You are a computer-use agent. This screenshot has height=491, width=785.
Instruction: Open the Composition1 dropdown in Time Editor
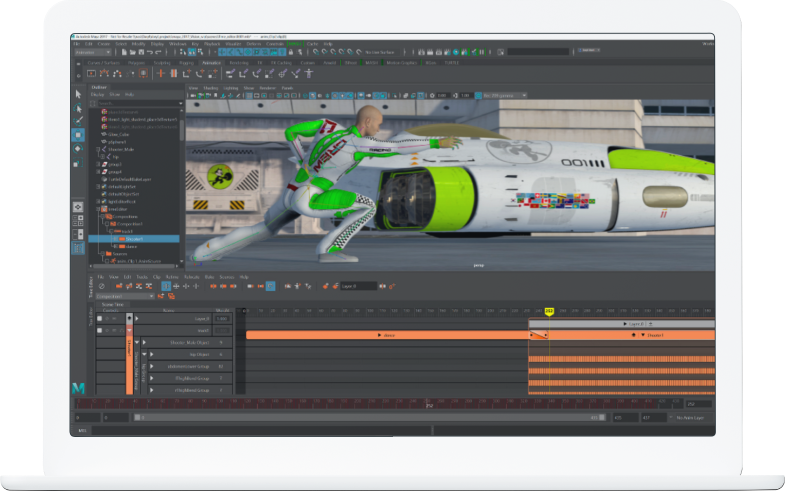click(126, 296)
